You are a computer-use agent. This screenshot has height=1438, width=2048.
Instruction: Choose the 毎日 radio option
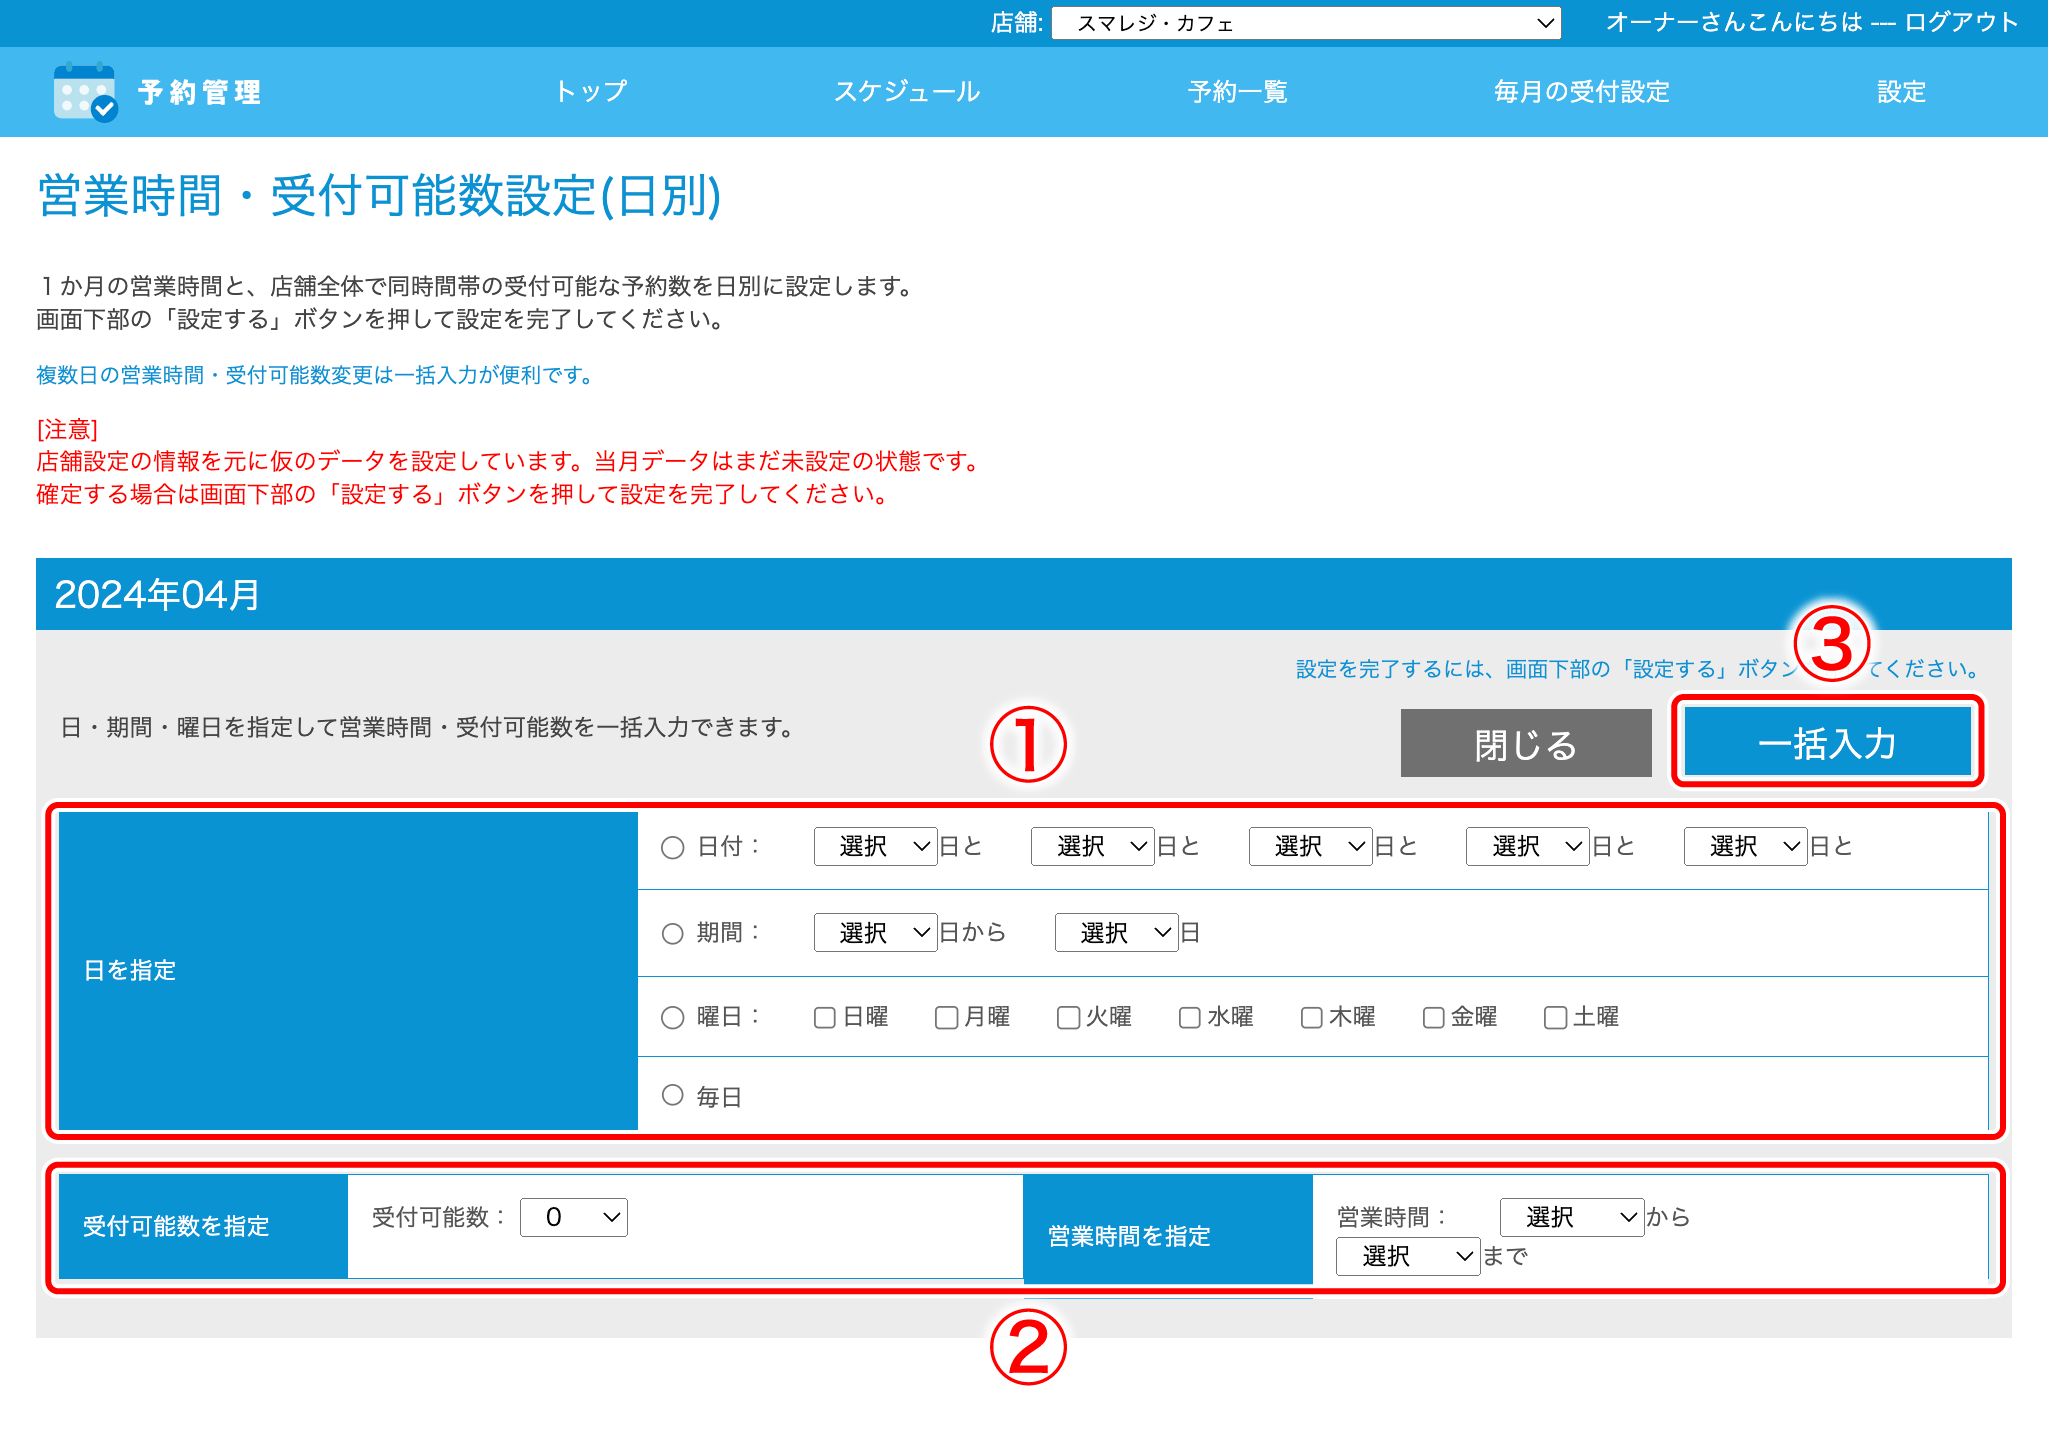(672, 1095)
